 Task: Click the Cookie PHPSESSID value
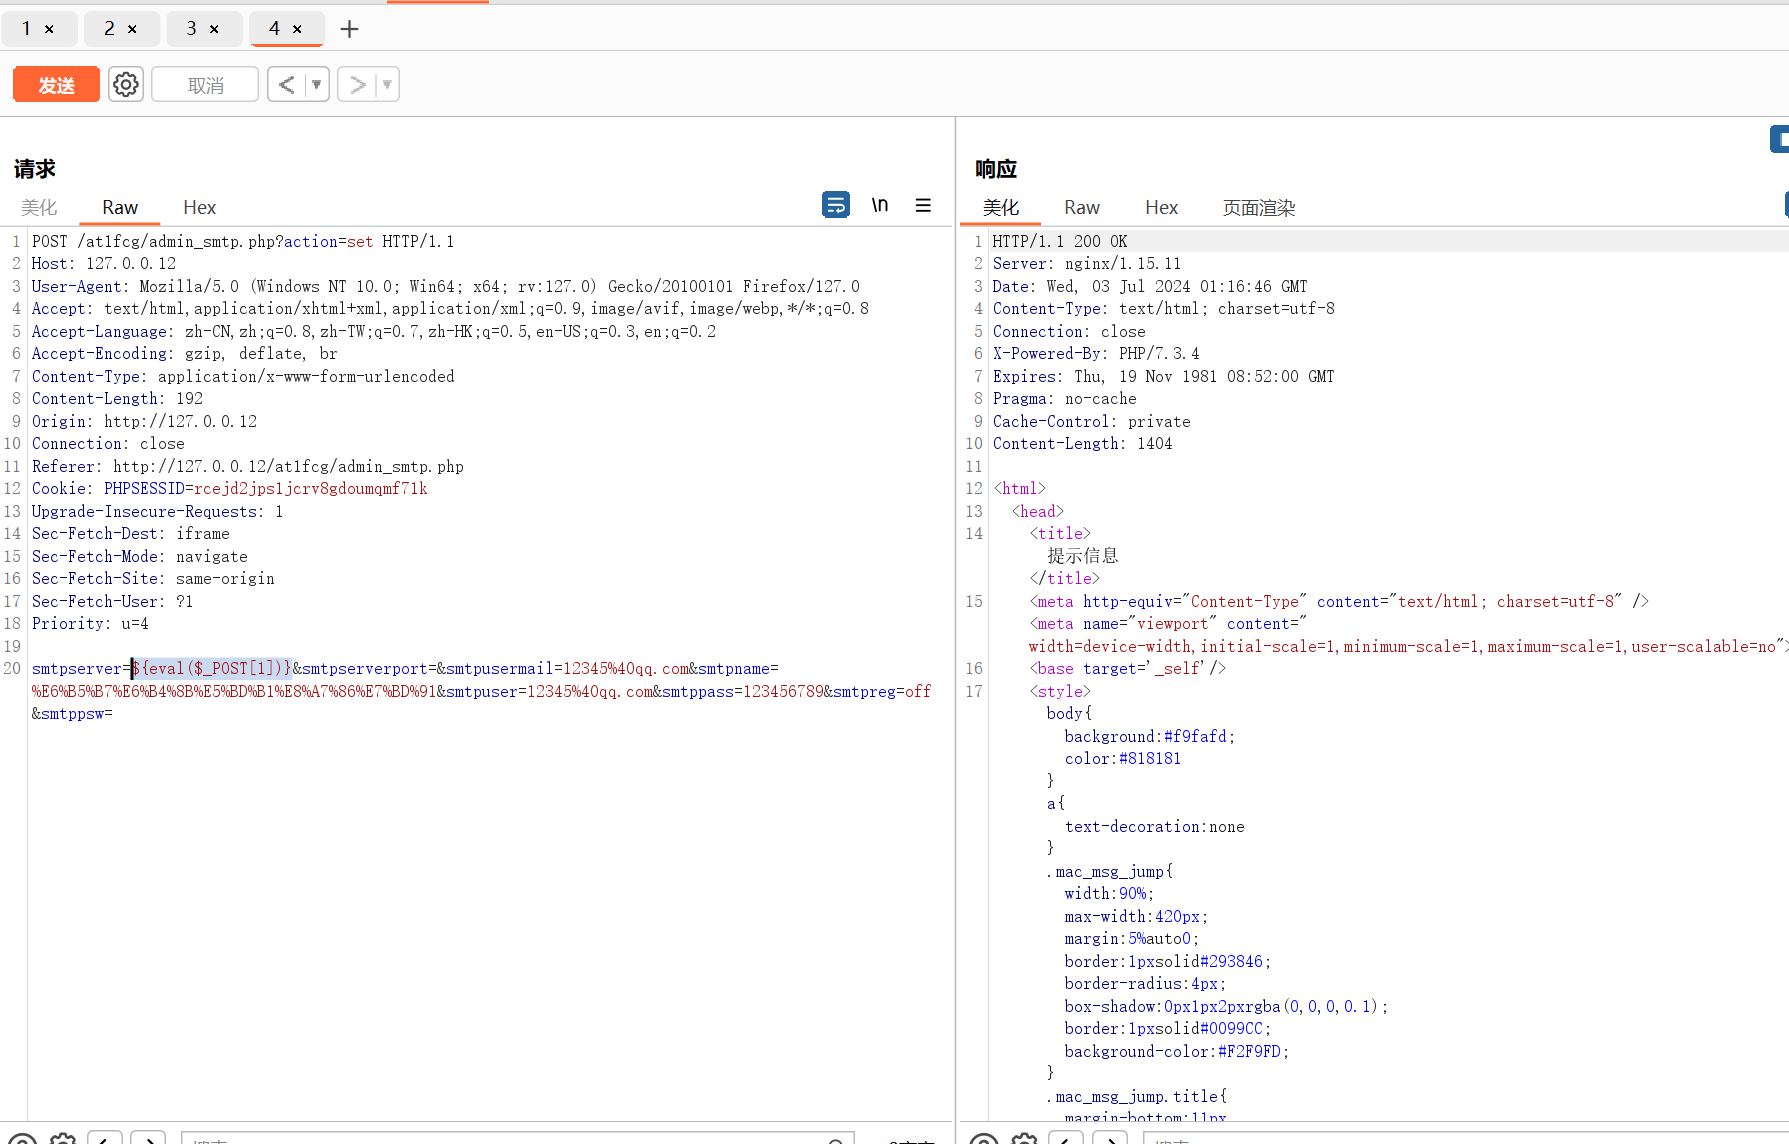click(x=311, y=488)
